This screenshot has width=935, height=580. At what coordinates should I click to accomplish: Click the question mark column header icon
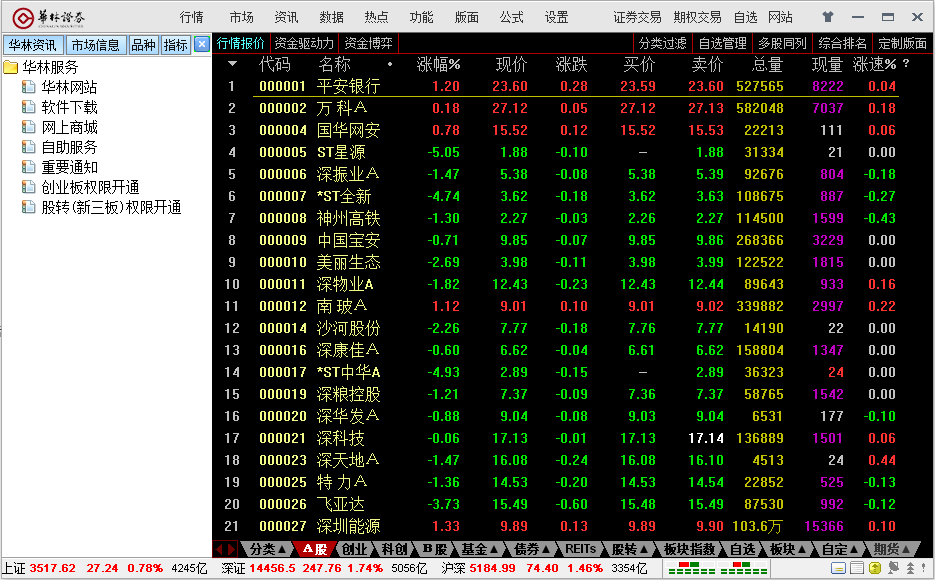point(906,64)
